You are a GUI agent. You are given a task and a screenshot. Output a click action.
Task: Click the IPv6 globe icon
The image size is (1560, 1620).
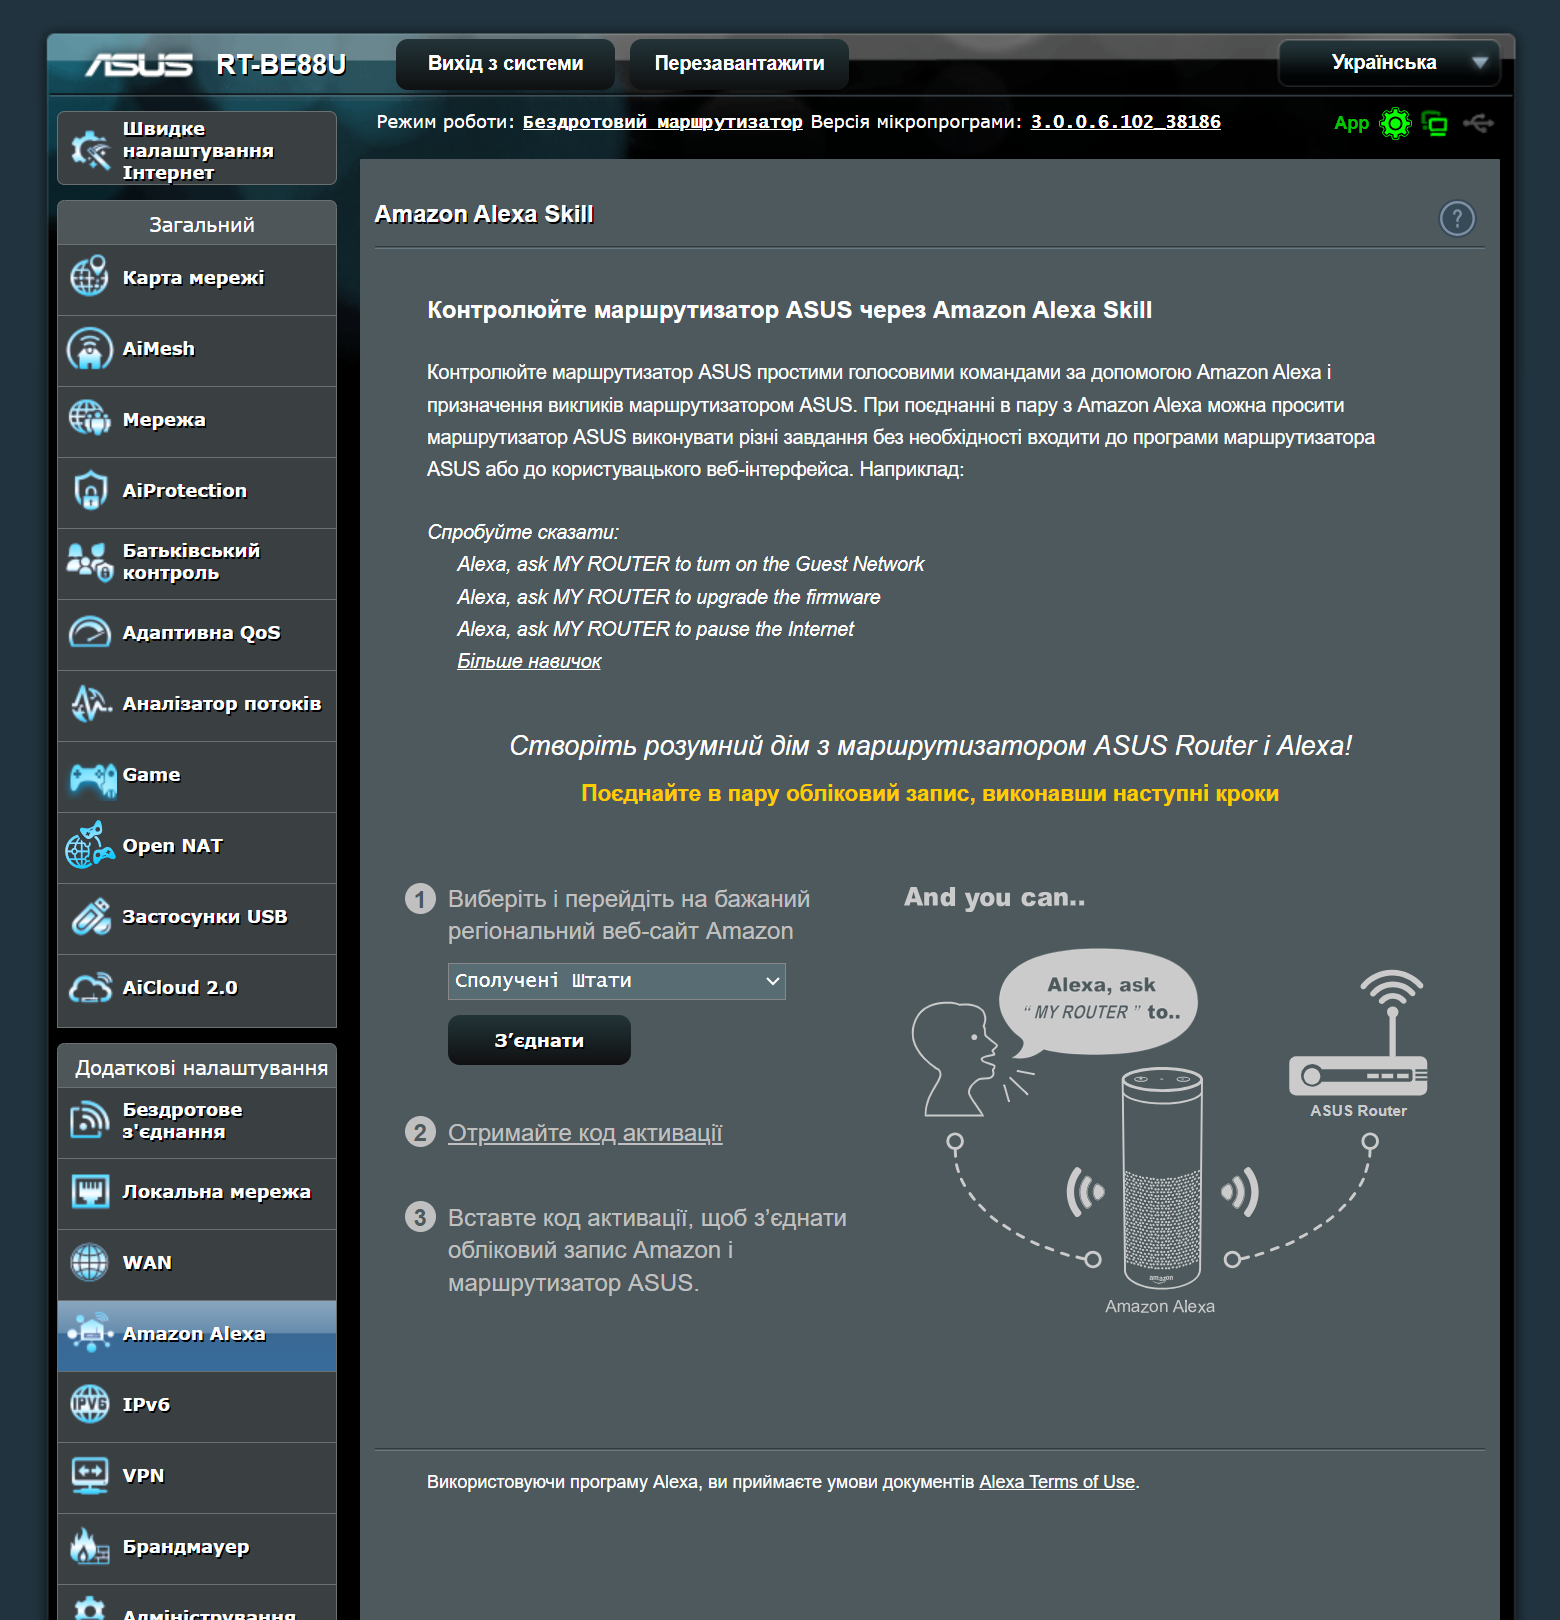pyautogui.click(x=89, y=1404)
